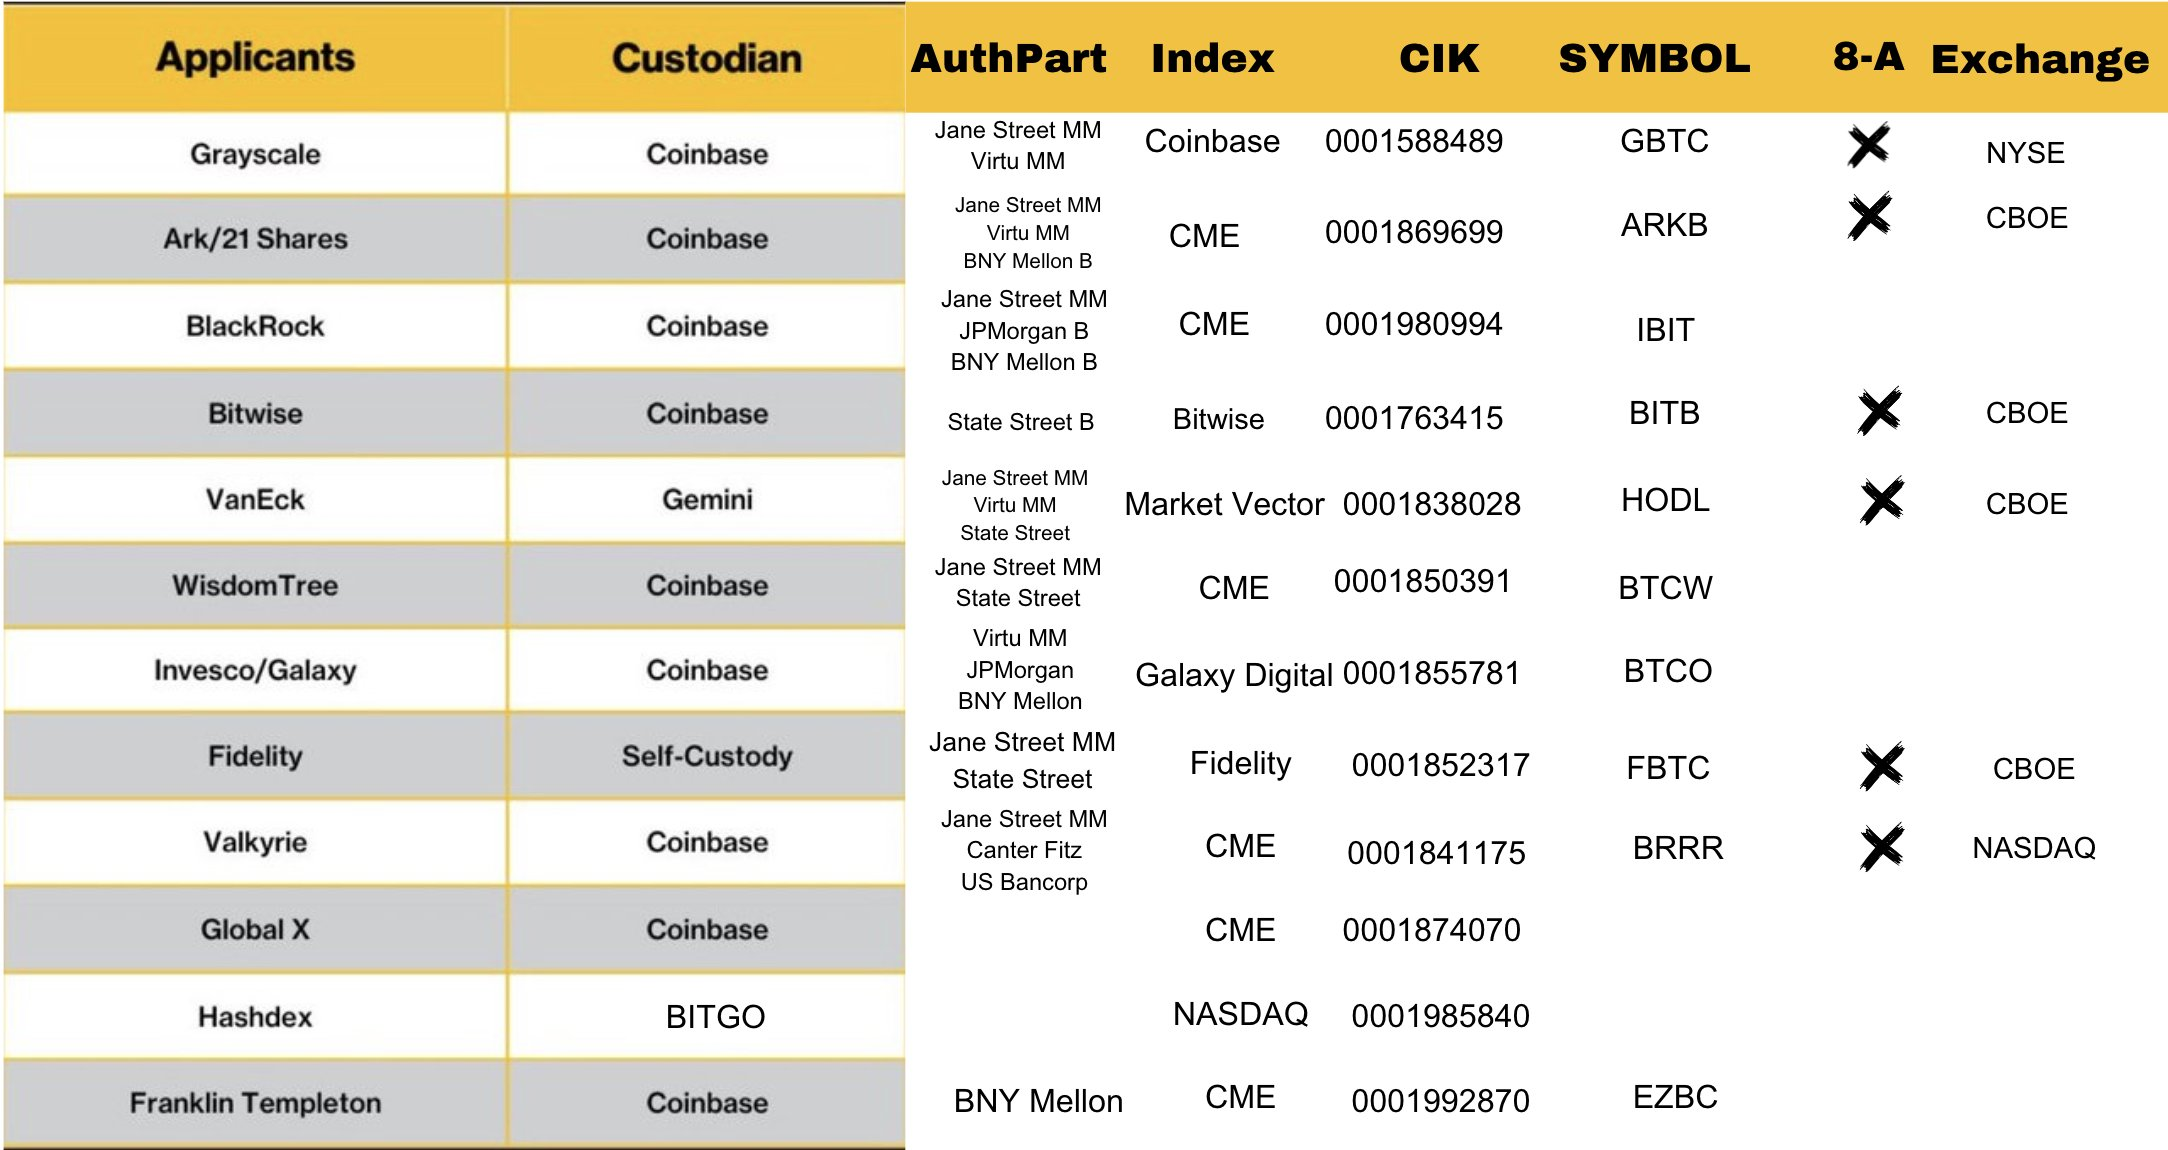Select the Galaxy Digital index cell
The height and width of the screenshot is (1150, 2168).
1233,675
